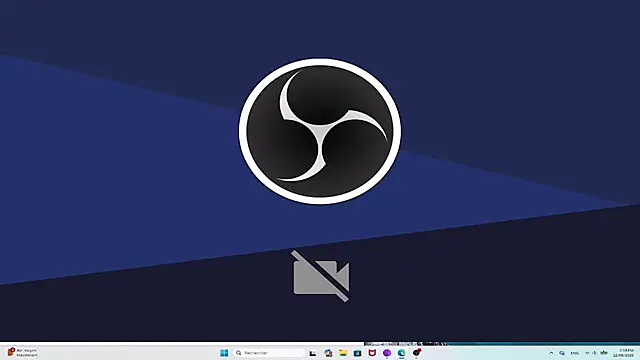Open the news widget at taskbar left
The image size is (640, 360).
23,353
